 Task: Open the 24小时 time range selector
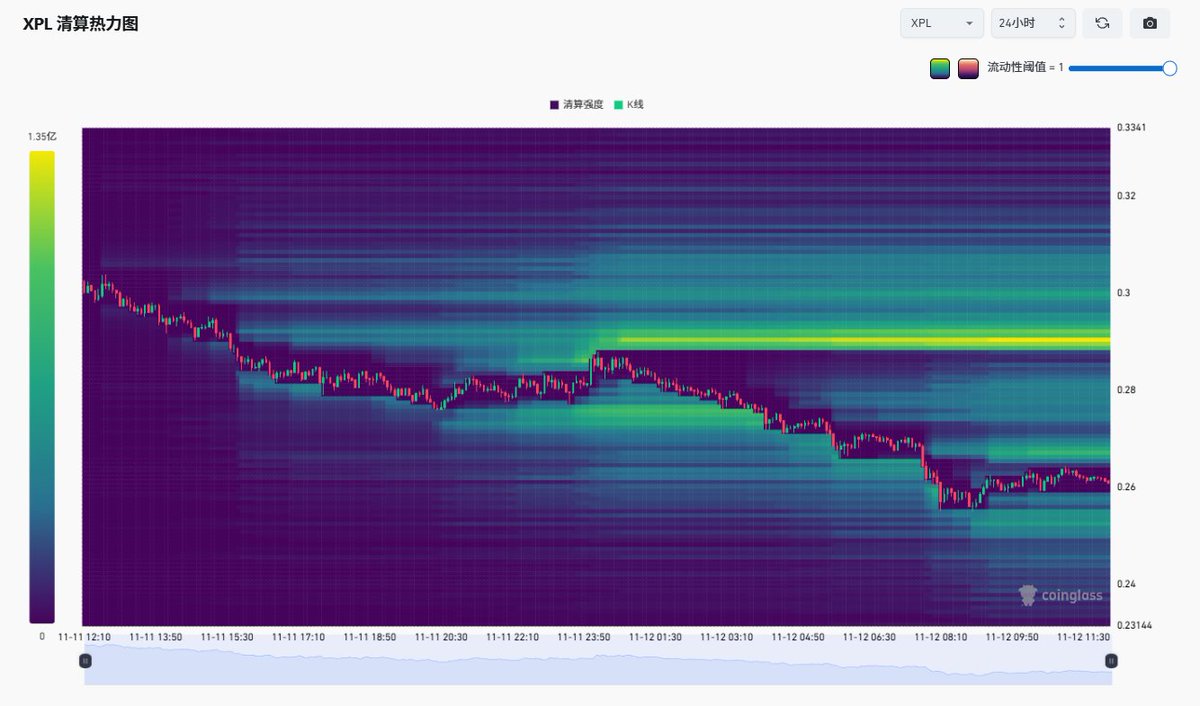tap(1033, 23)
